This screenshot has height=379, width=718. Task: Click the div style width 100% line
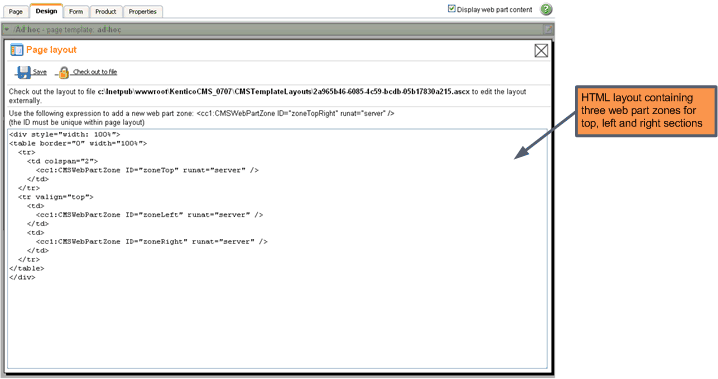(65, 135)
